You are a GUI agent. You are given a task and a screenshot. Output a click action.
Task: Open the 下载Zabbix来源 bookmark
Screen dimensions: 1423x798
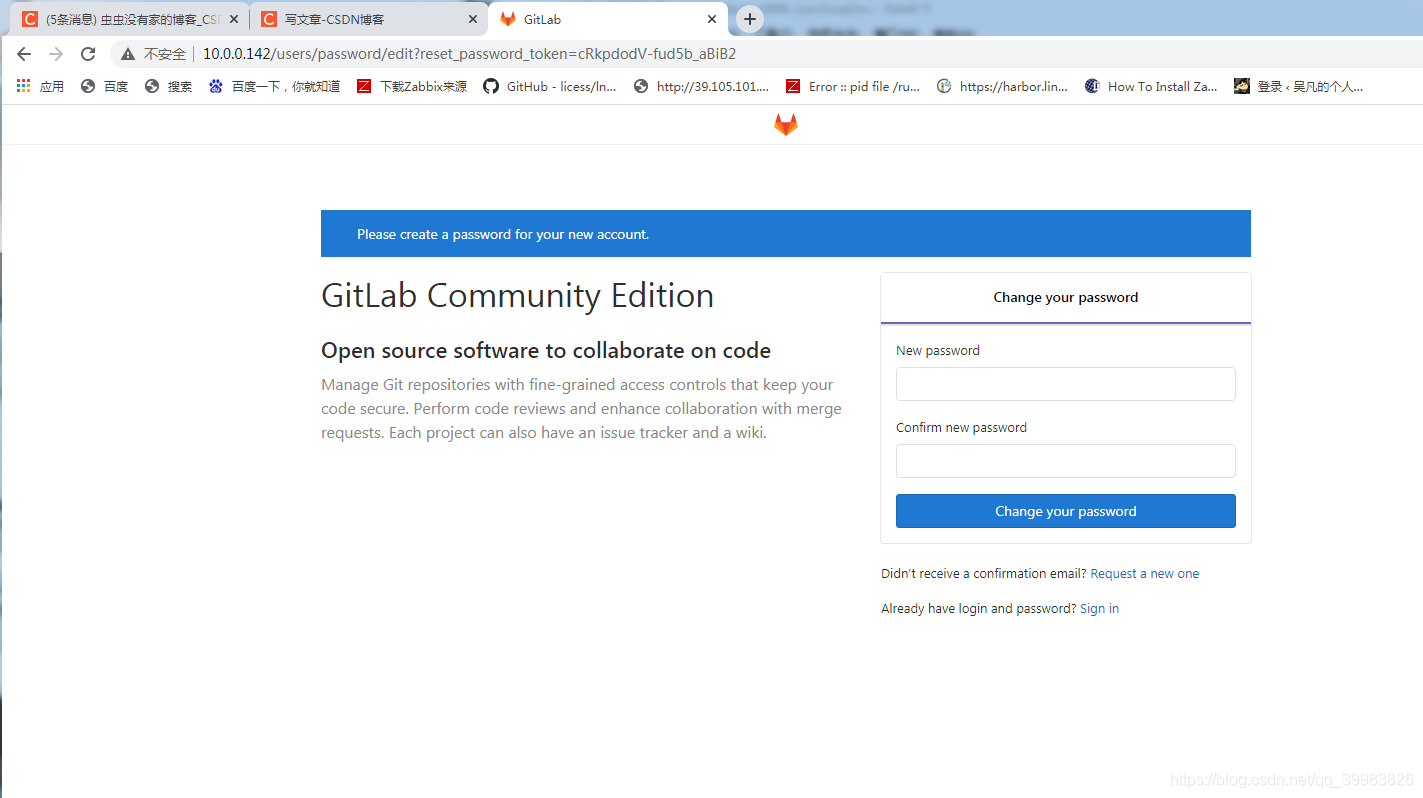tap(412, 87)
